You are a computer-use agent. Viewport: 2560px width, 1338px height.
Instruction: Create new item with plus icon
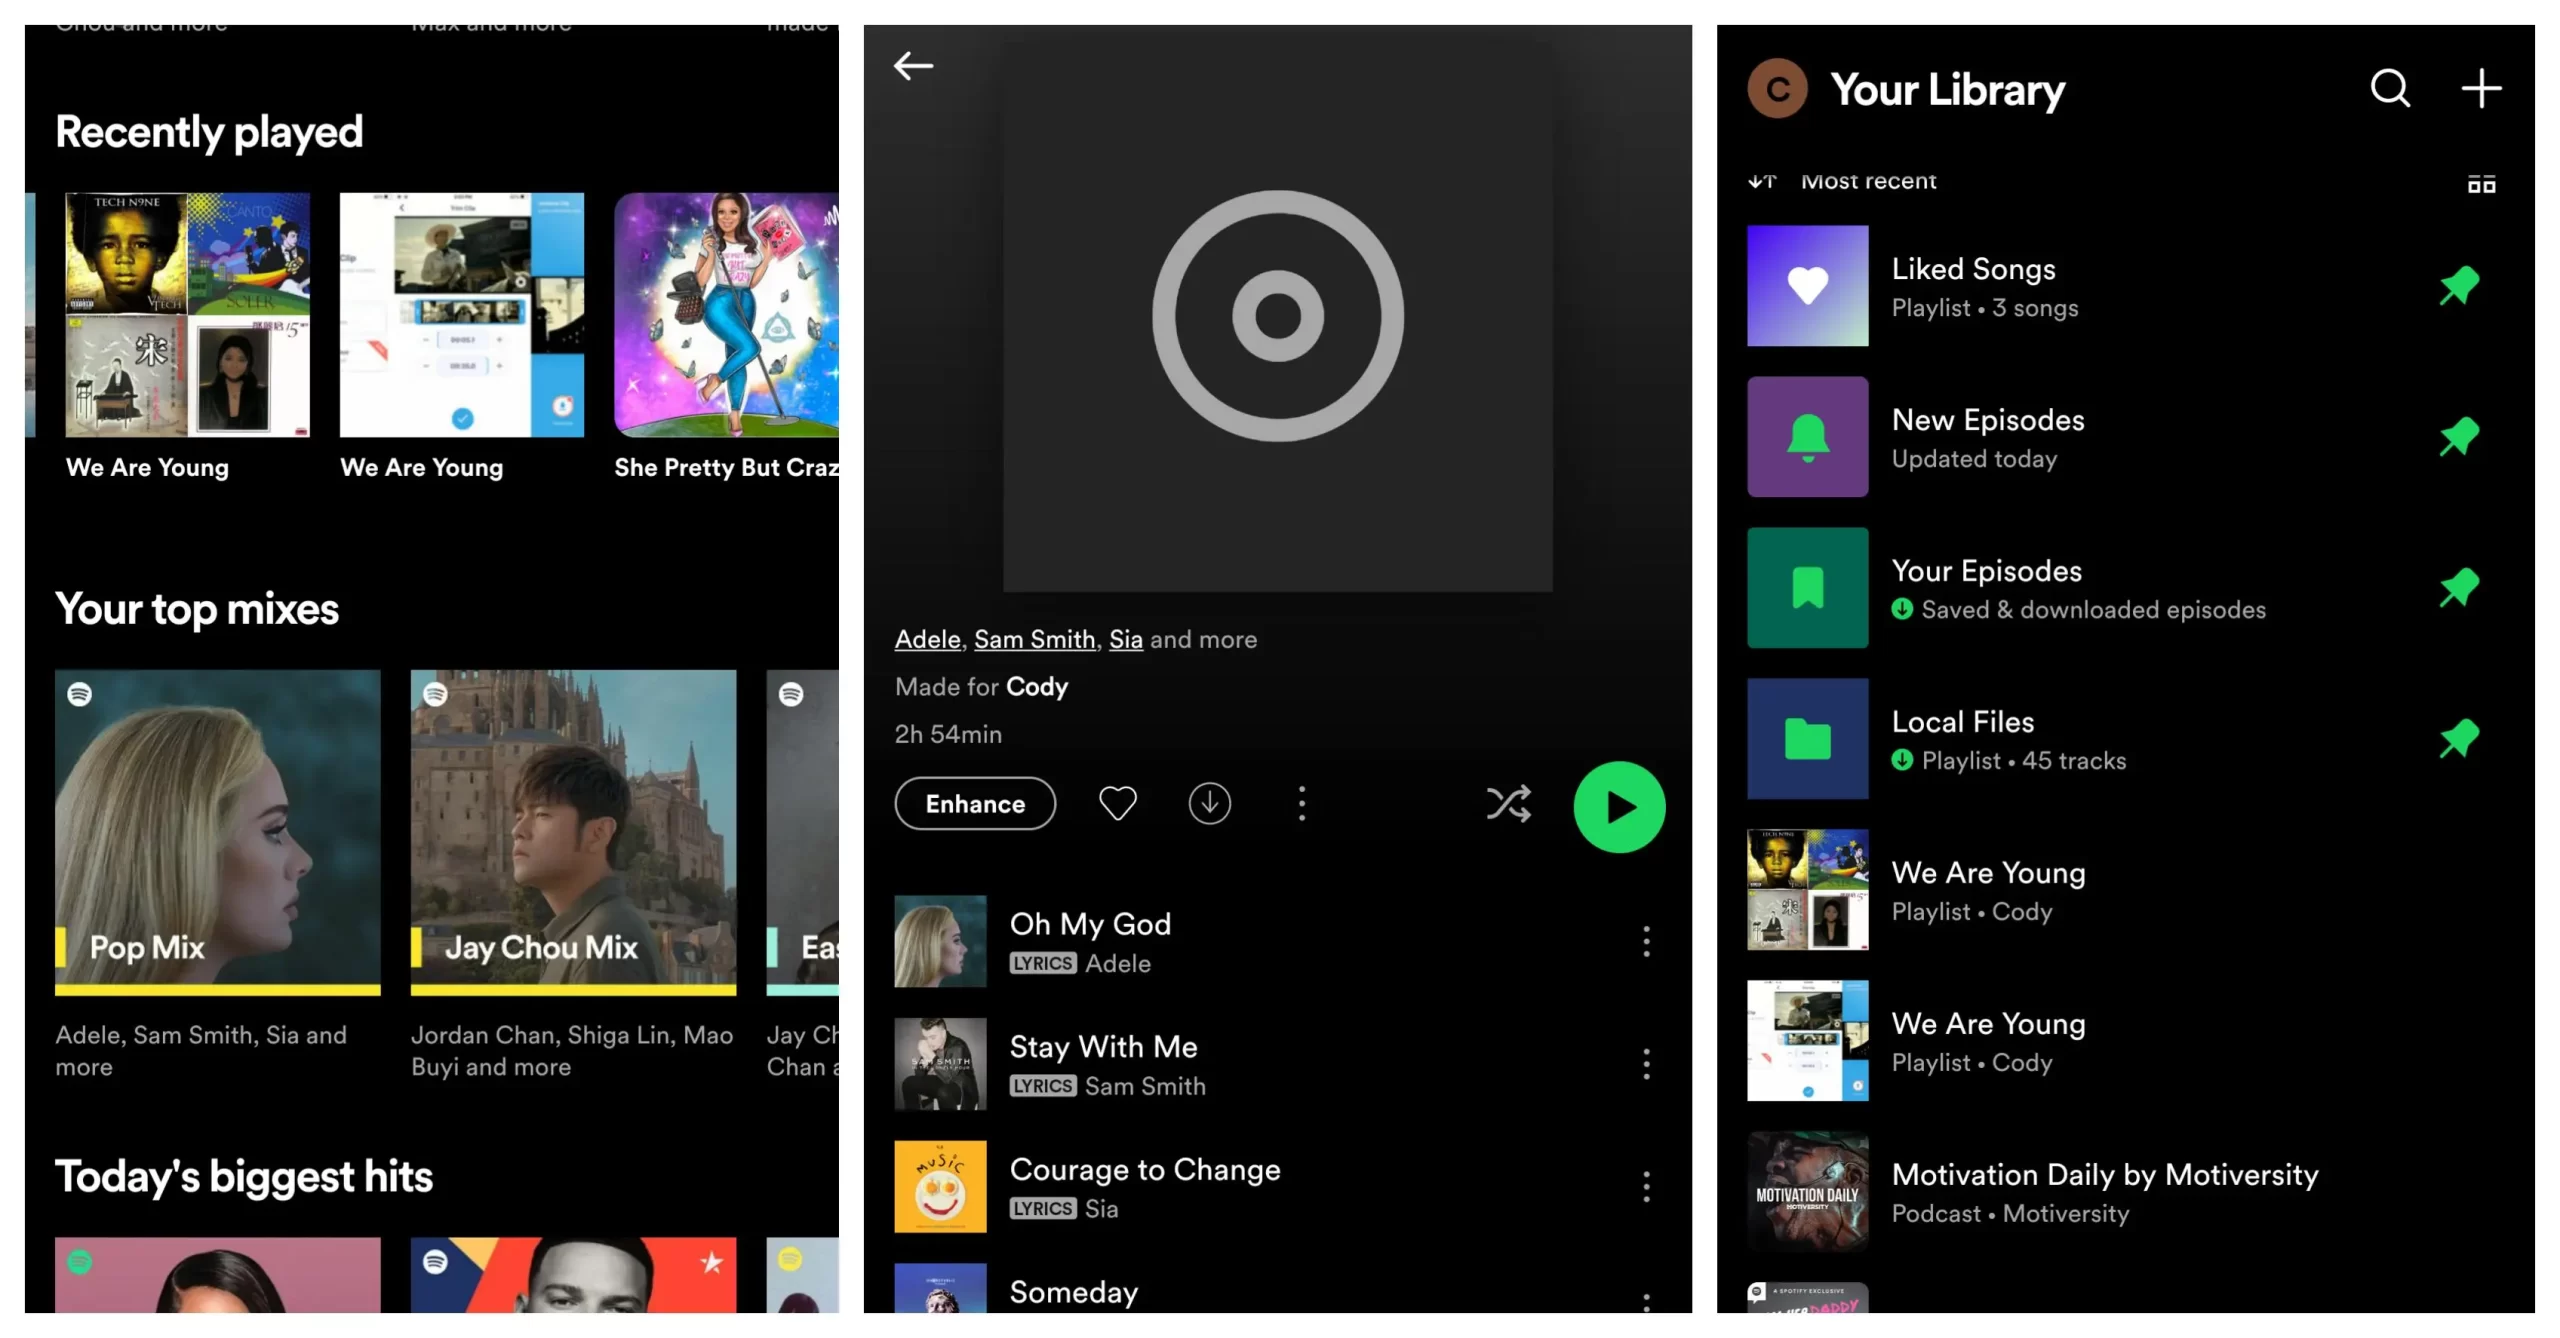pyautogui.click(x=2481, y=88)
